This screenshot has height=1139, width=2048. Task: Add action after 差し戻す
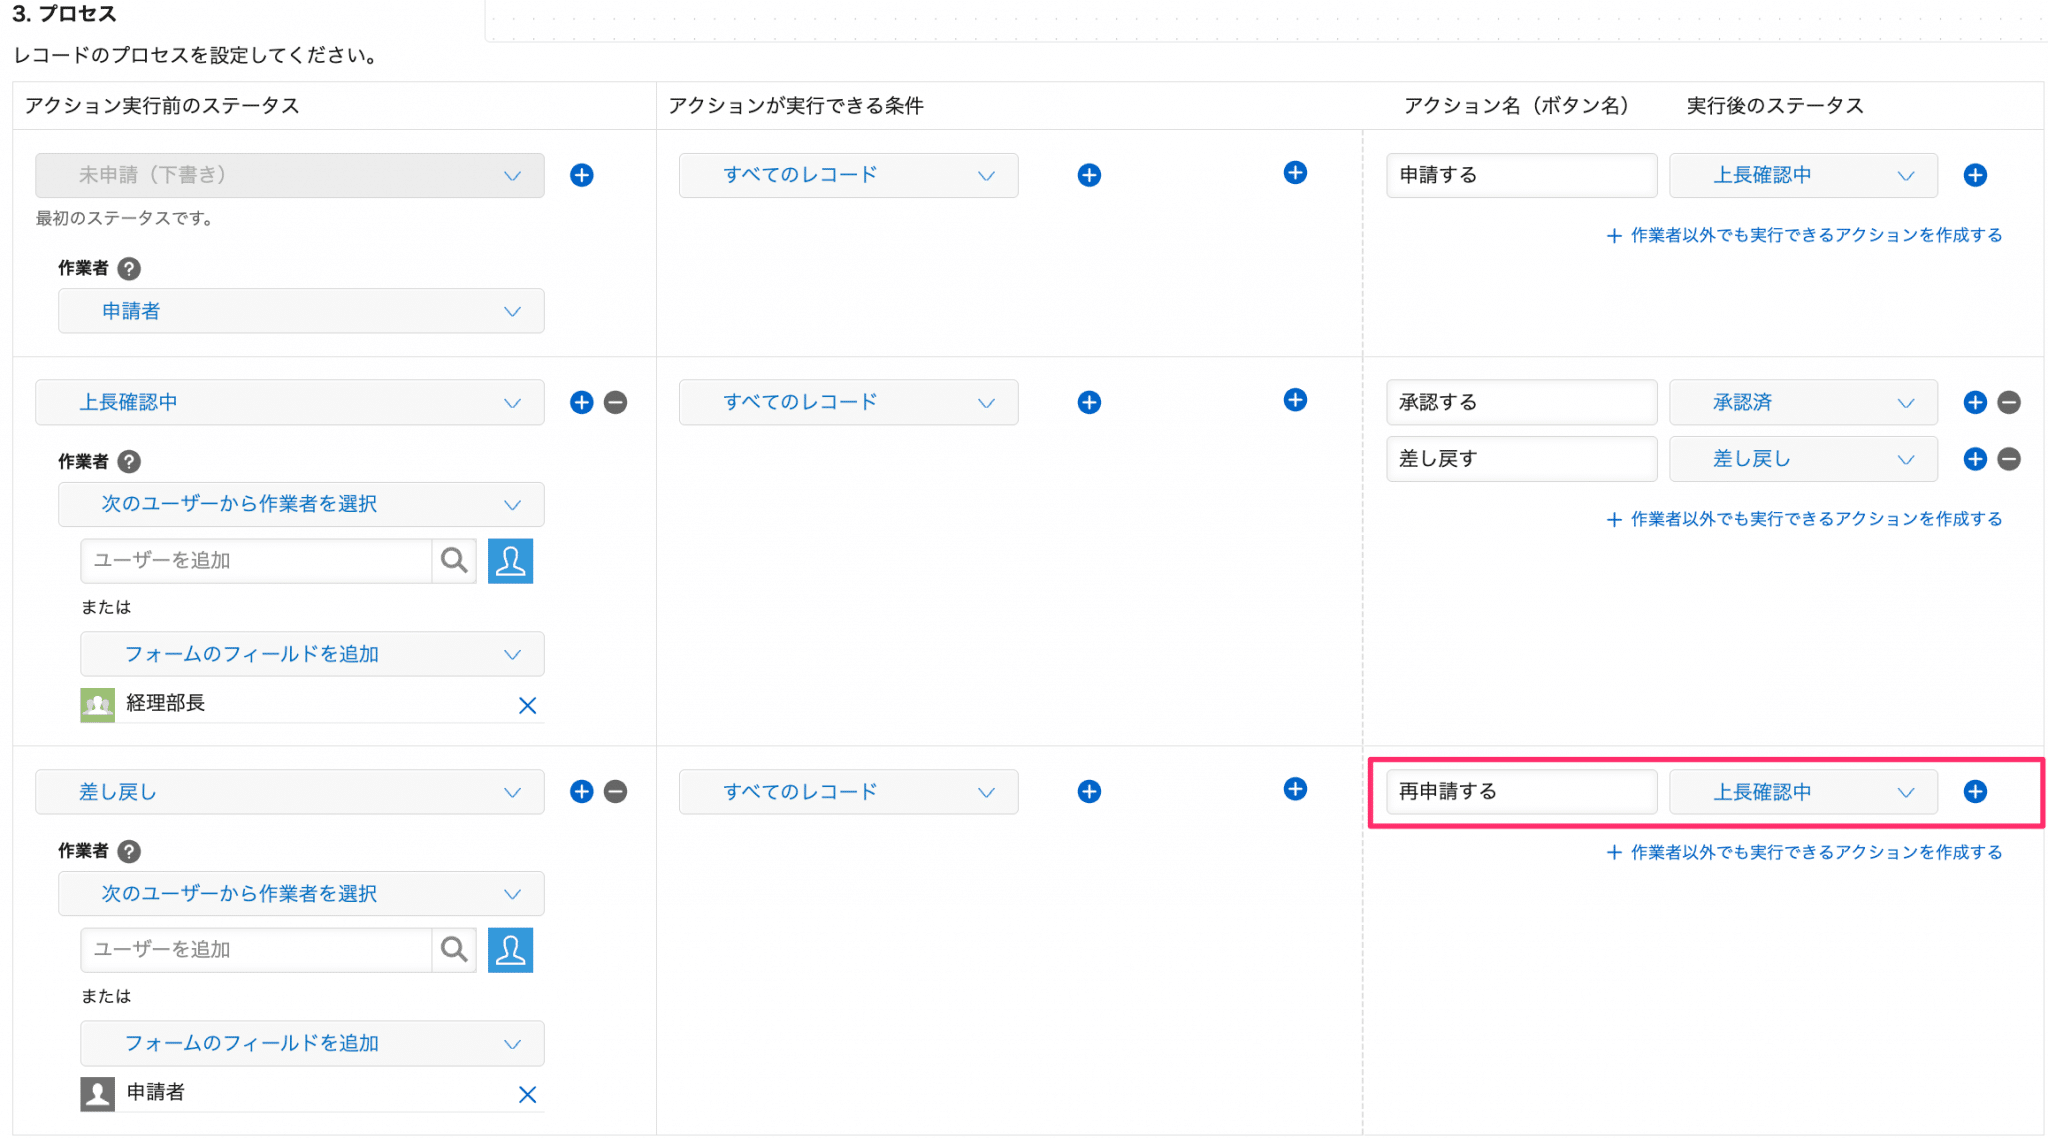click(1975, 459)
